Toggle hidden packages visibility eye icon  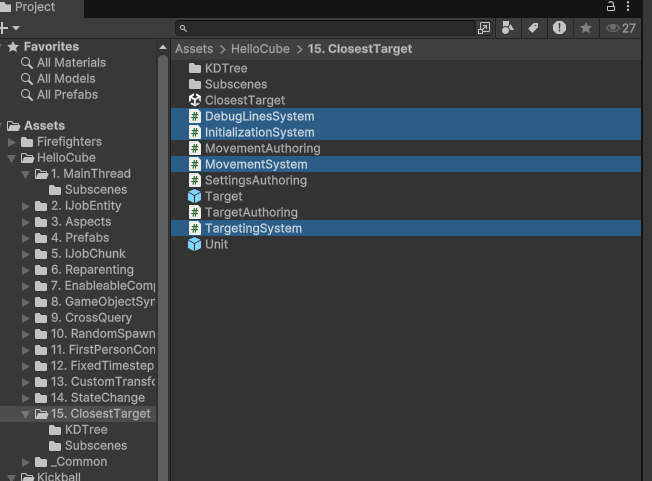click(x=620, y=28)
